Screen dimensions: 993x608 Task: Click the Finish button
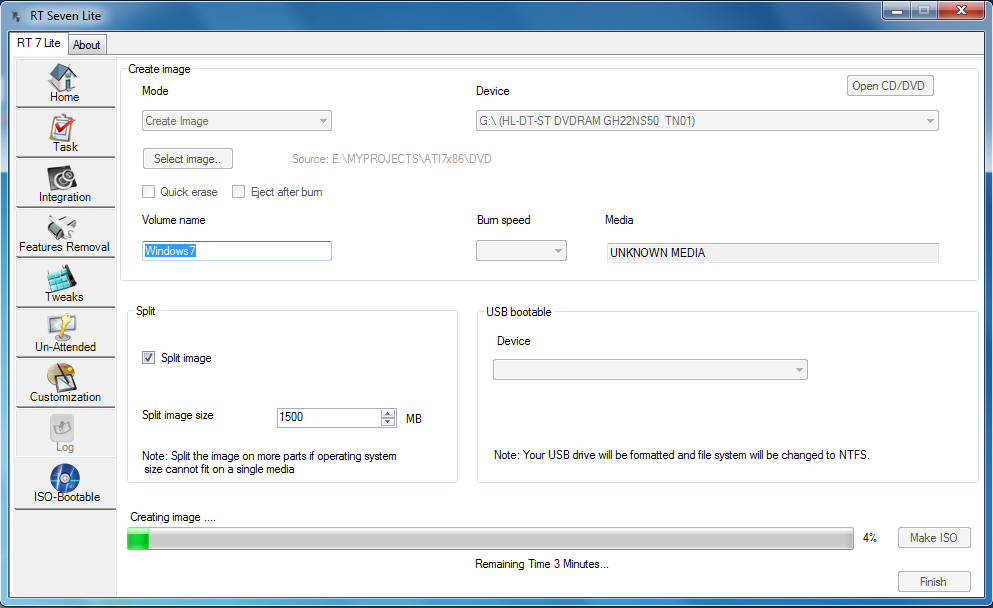[934, 581]
